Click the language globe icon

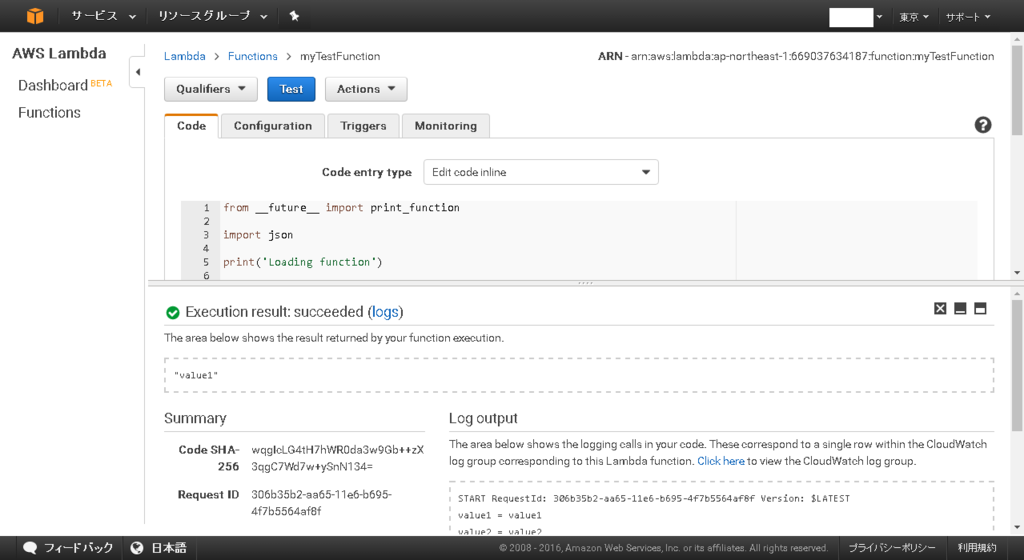pos(136,548)
